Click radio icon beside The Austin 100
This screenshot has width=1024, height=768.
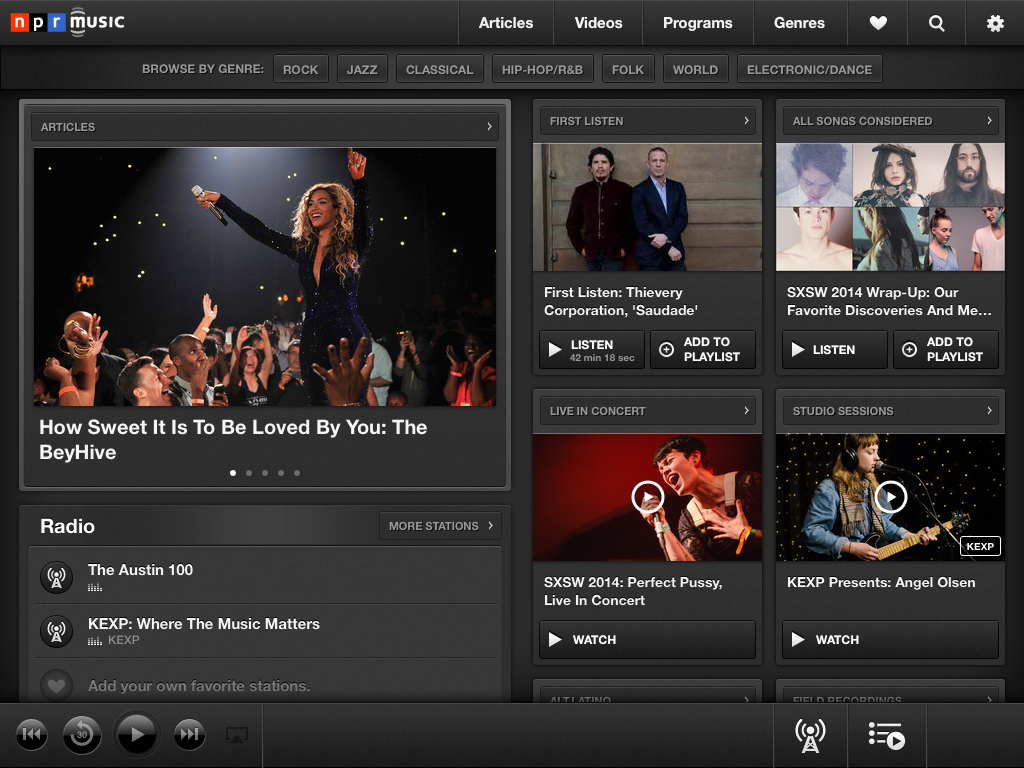56,577
